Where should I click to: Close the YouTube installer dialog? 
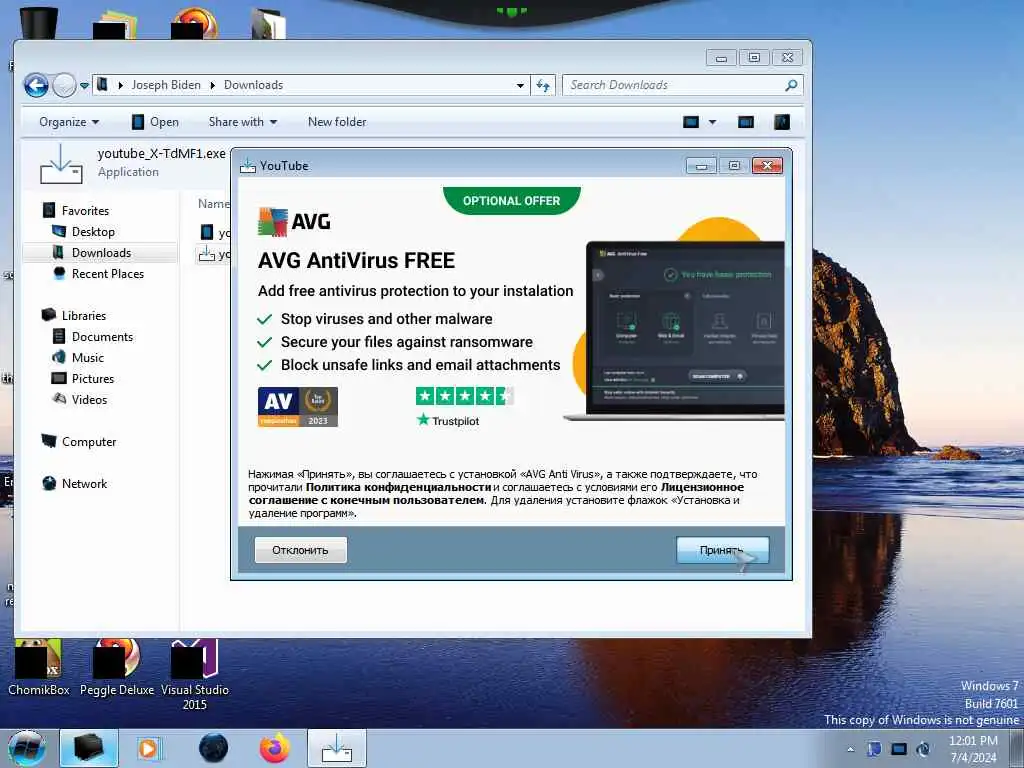(x=767, y=166)
